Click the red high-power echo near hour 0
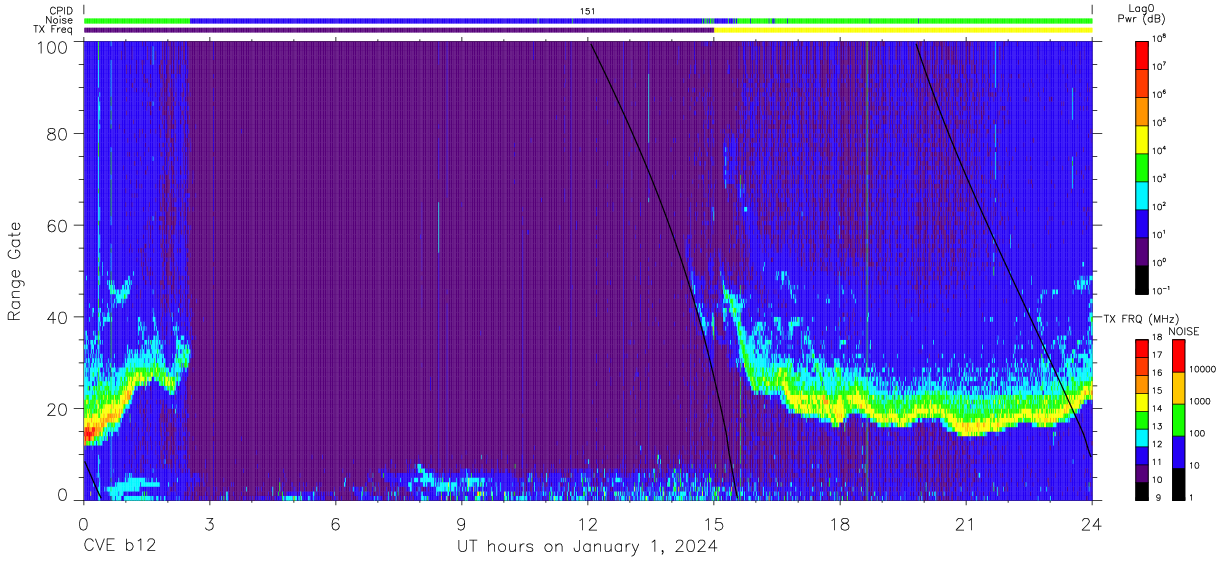 (x=88, y=433)
